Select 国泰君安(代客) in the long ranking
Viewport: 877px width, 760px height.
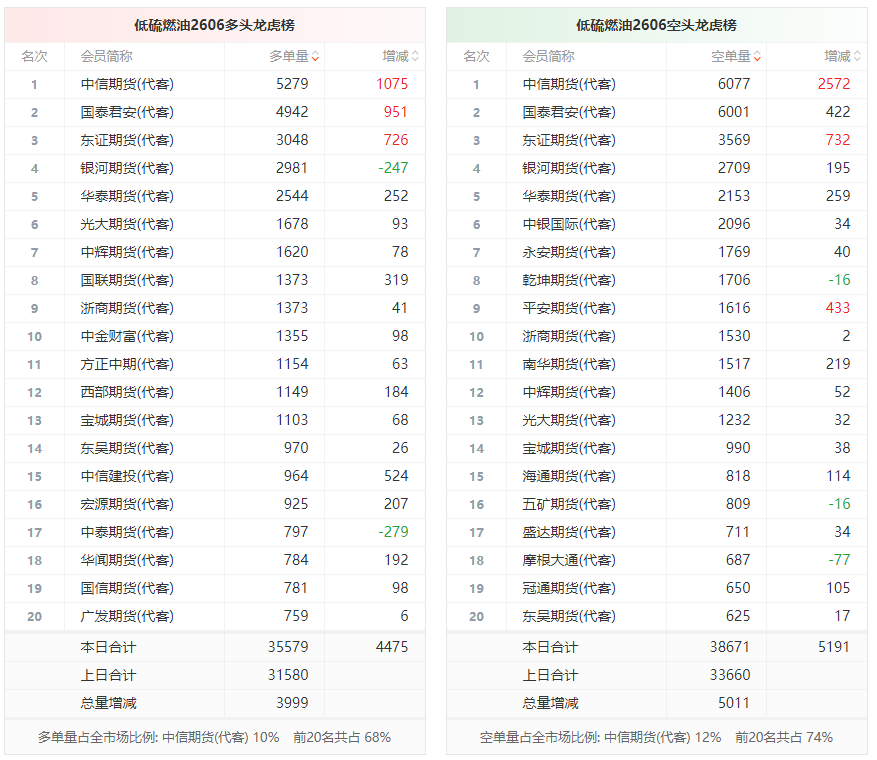pos(127,112)
